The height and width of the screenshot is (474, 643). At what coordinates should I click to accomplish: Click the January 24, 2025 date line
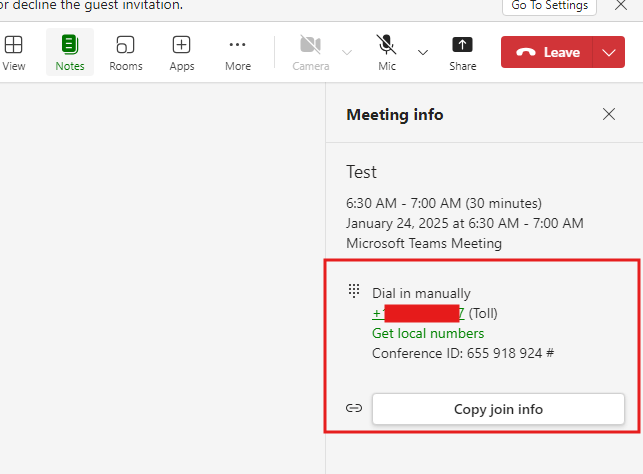coord(465,223)
